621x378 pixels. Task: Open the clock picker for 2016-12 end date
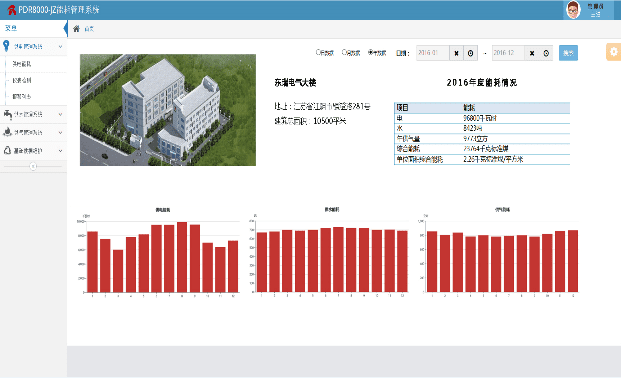pyautogui.click(x=546, y=53)
